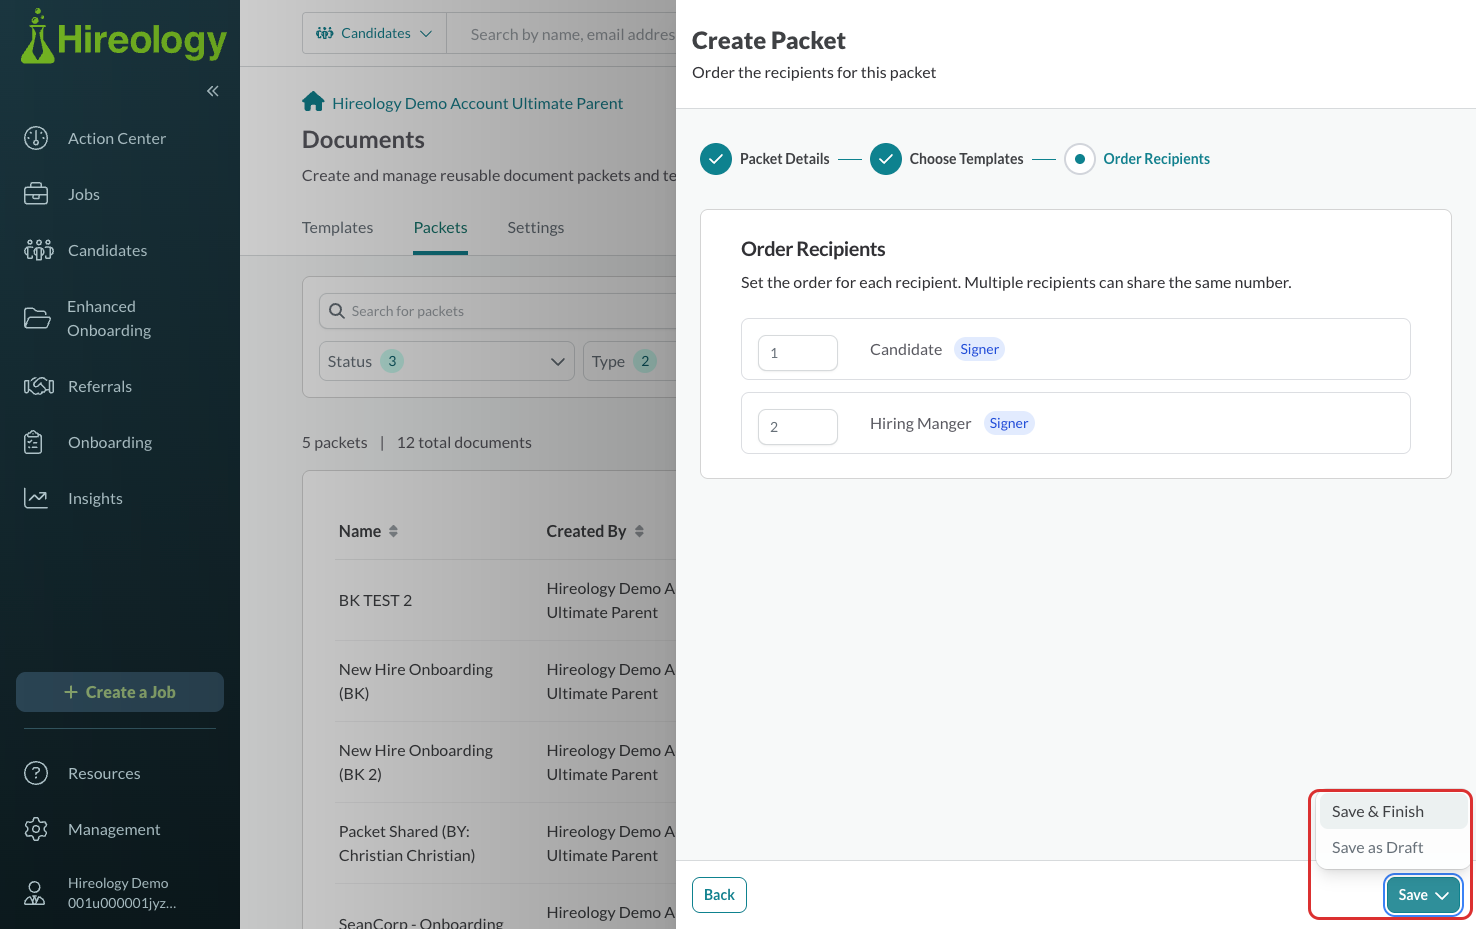Click the '5 packets' count text
The image size is (1476, 929).
[x=334, y=442]
